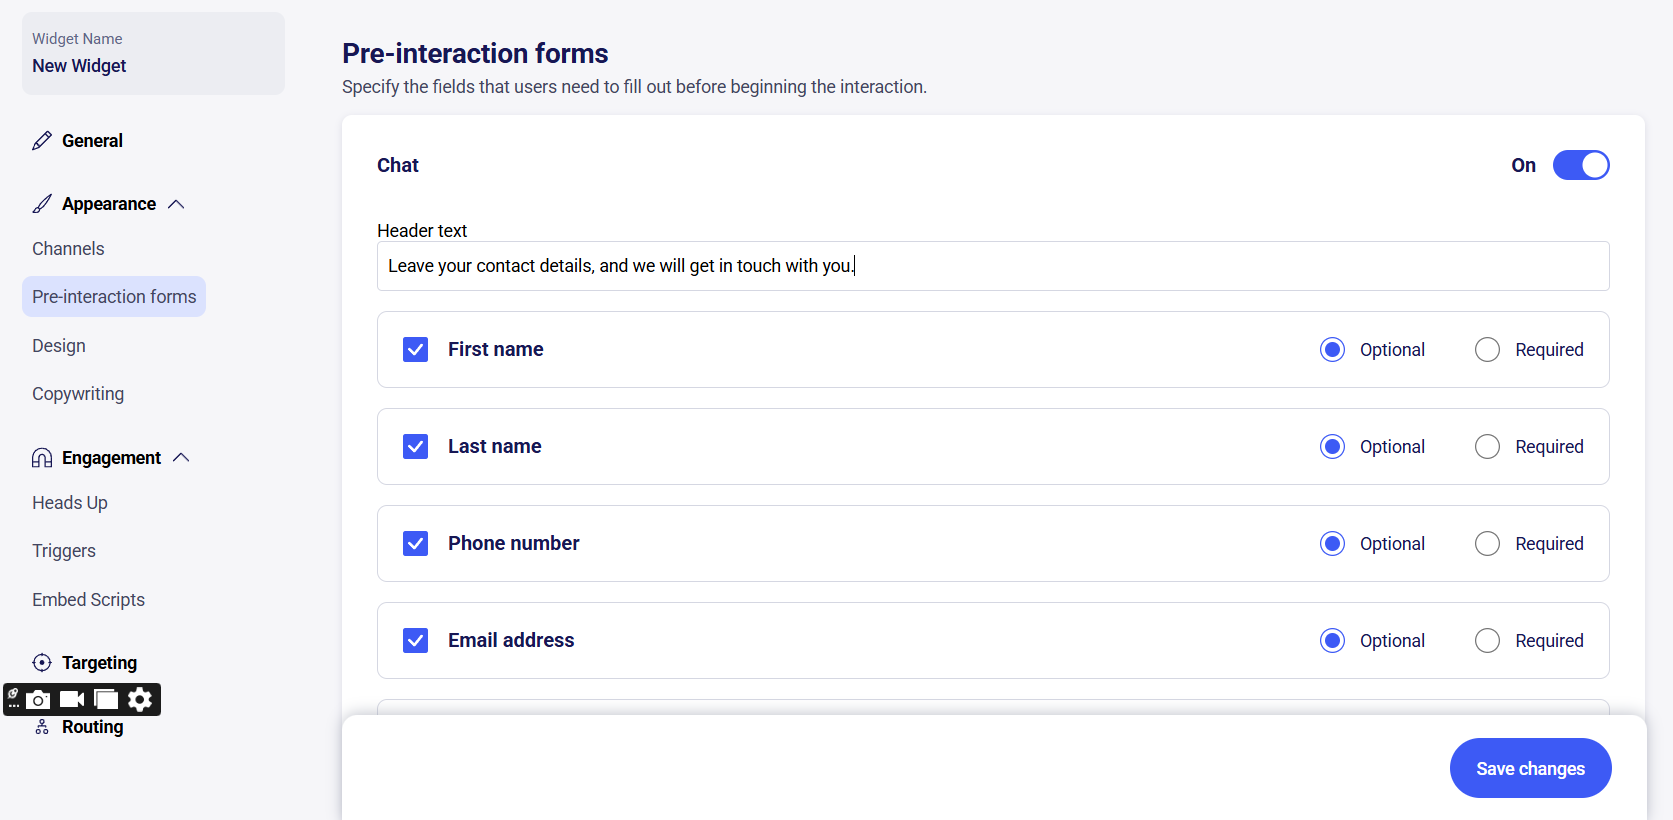Save changes to the widget
The image size is (1673, 820).
point(1530,768)
